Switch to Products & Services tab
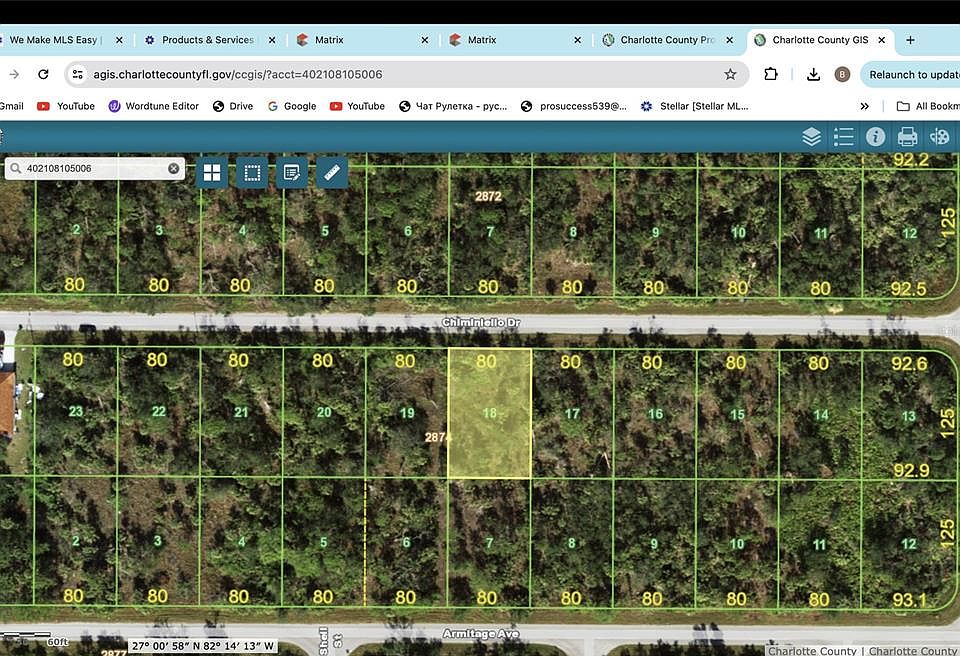 point(208,40)
